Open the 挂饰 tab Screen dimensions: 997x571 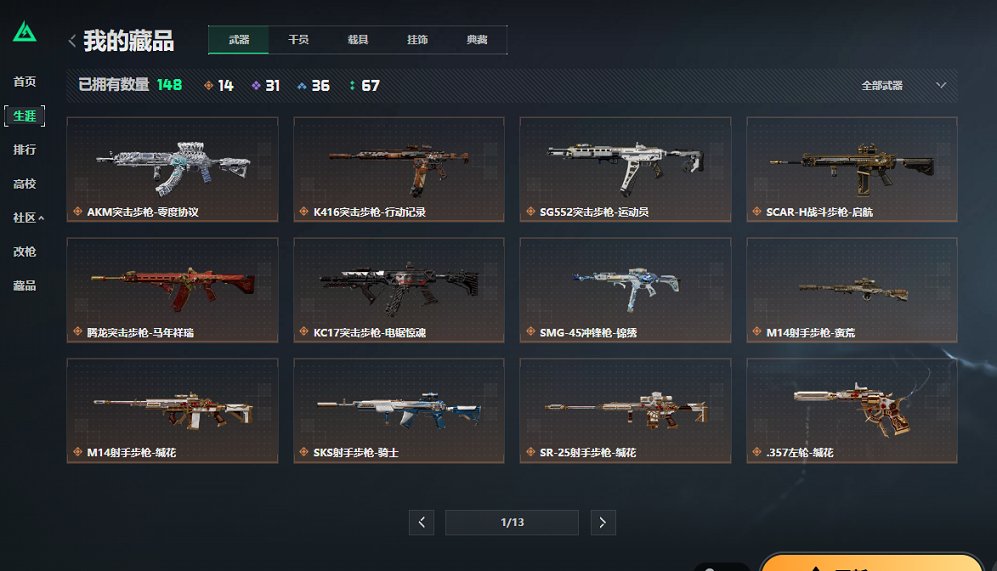418,39
